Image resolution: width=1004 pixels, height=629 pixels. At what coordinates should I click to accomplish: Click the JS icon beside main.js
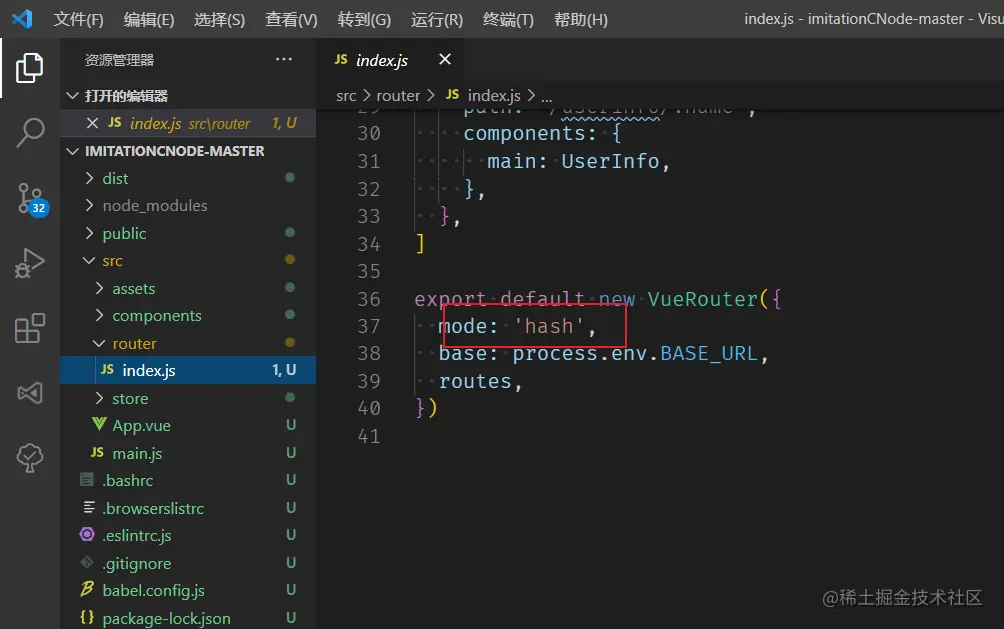(97, 452)
